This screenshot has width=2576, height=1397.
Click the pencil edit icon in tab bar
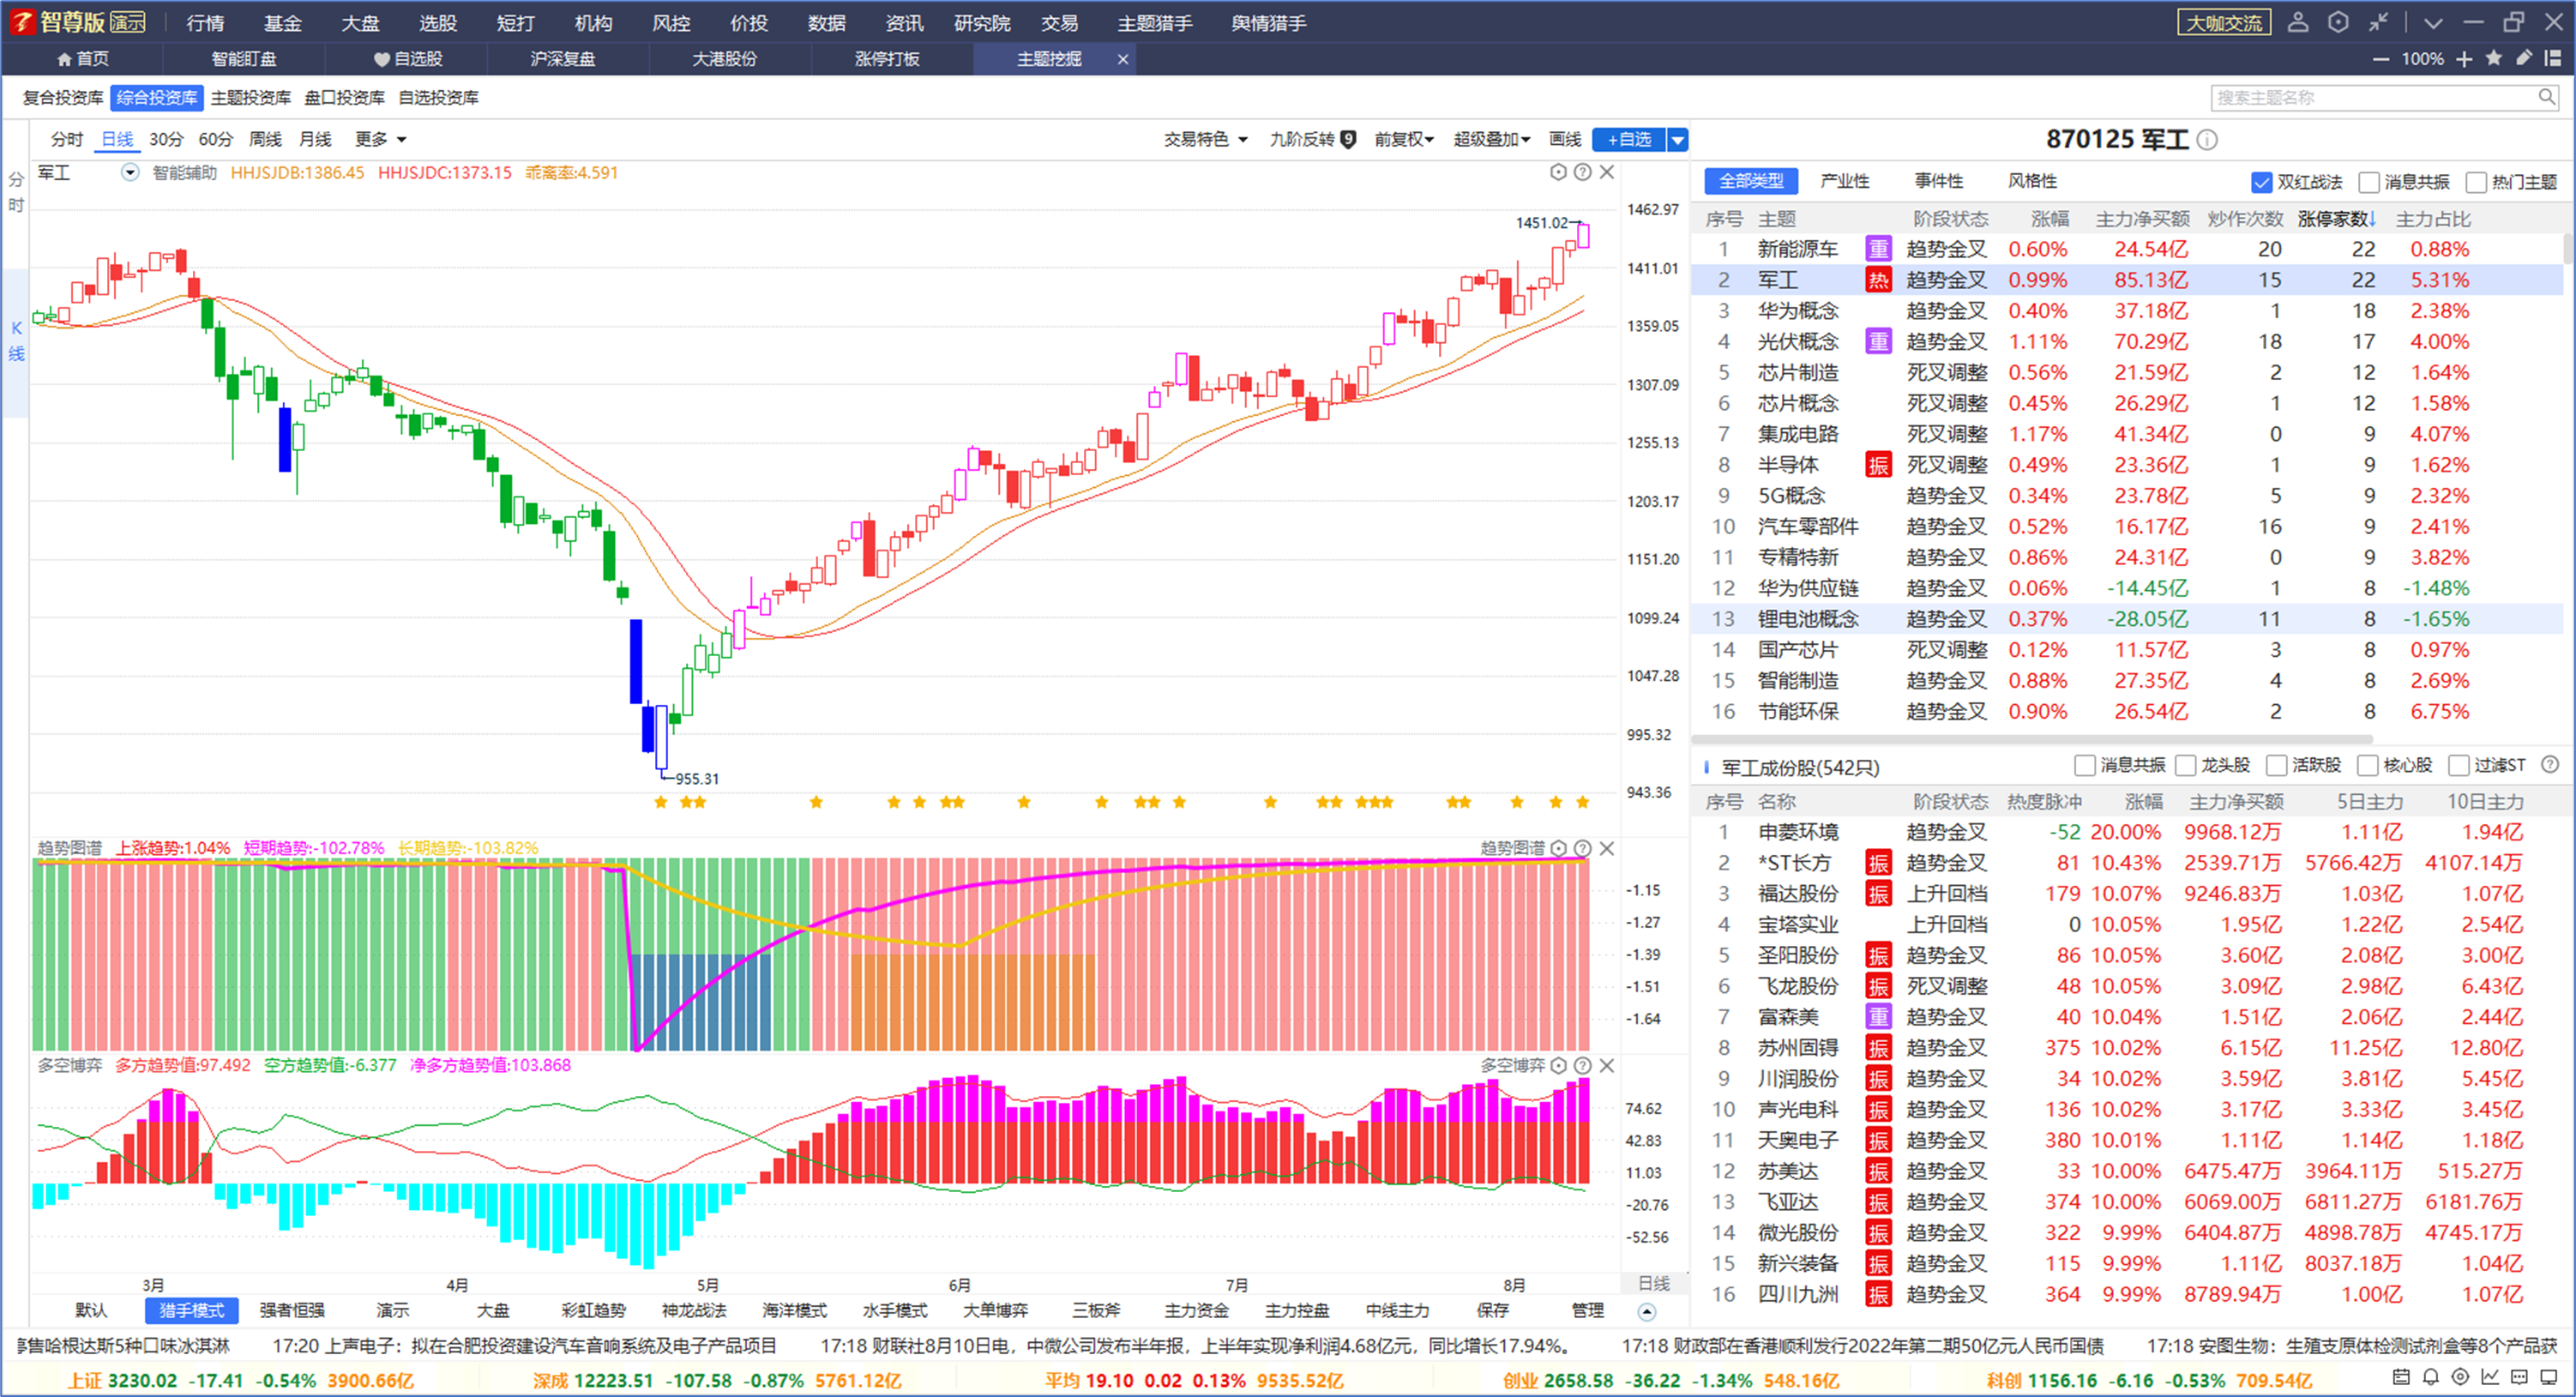[x=2524, y=58]
